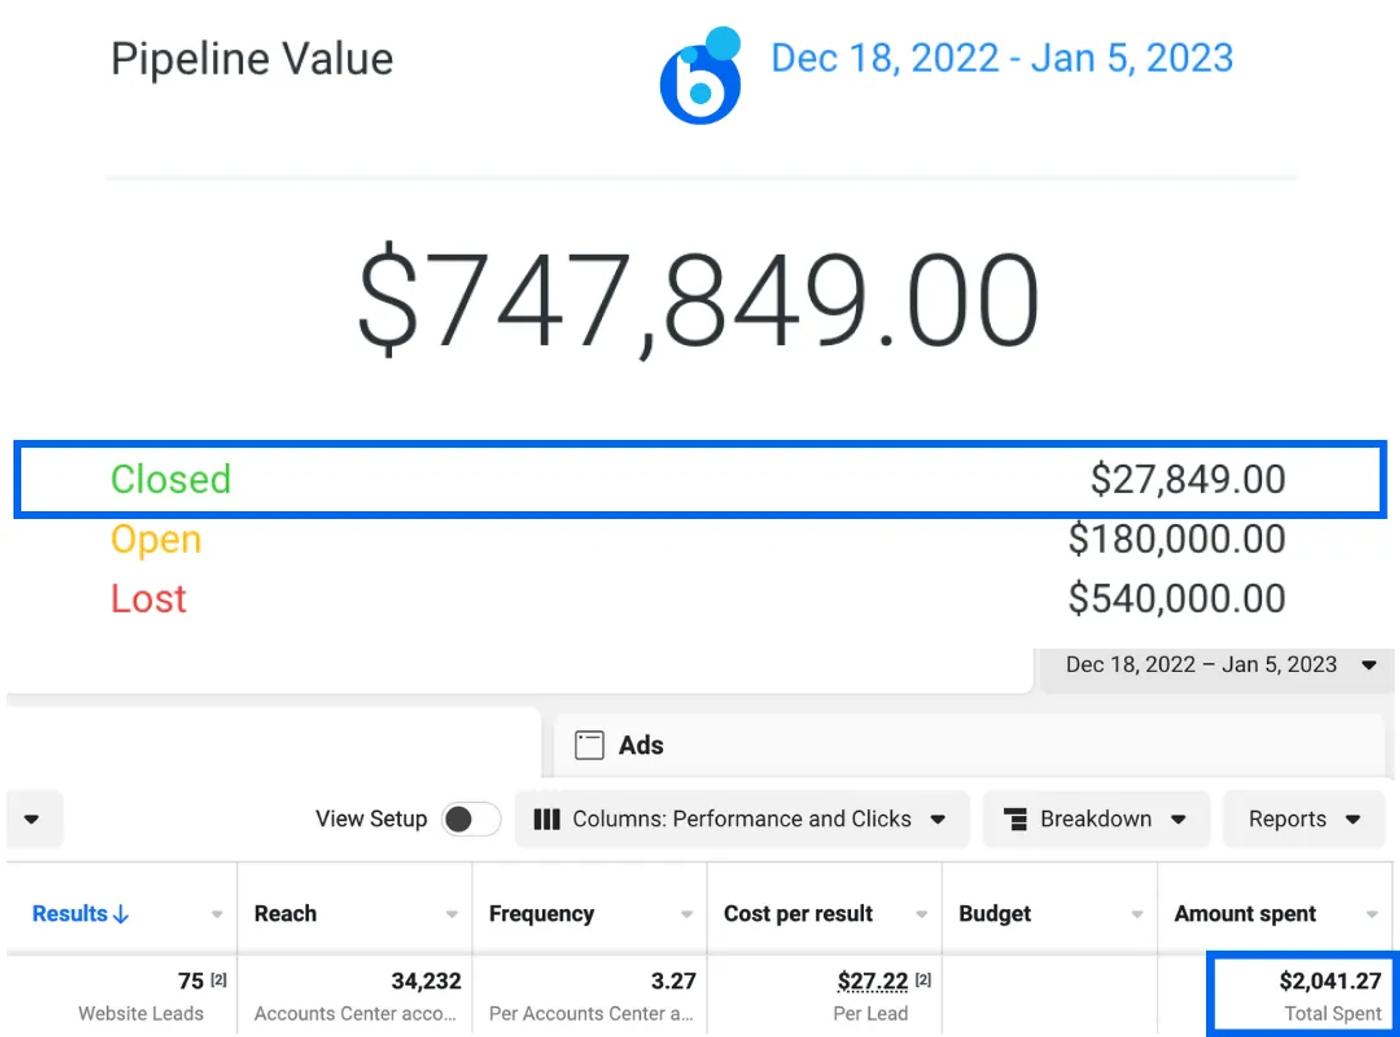Click the Accounts Center acco... caption under Reach
1400x1037 pixels.
(355, 1014)
